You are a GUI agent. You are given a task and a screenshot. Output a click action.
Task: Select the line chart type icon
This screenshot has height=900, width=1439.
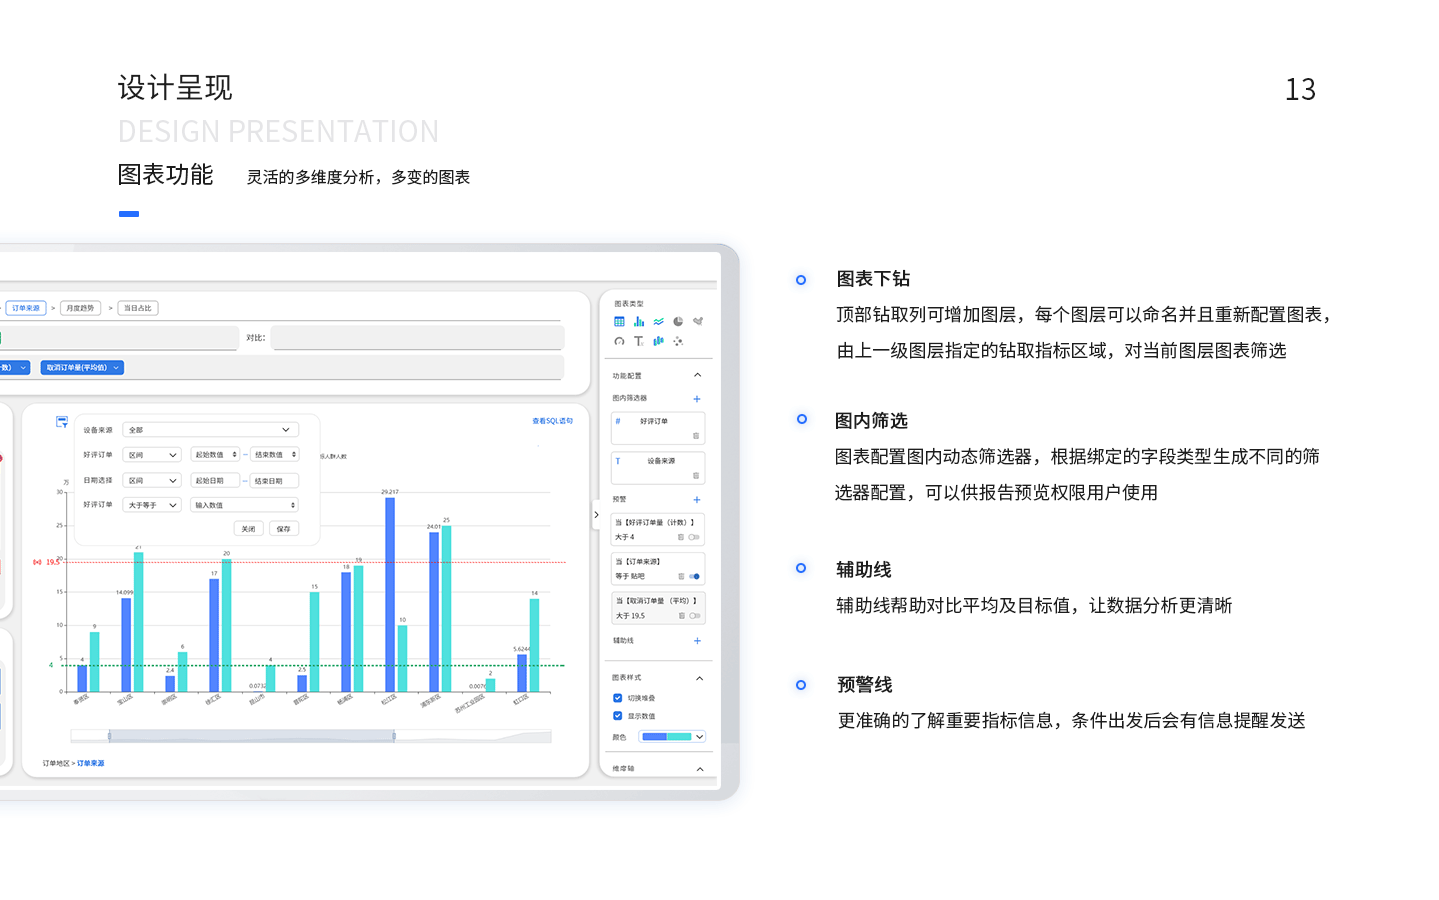pyautogui.click(x=658, y=322)
